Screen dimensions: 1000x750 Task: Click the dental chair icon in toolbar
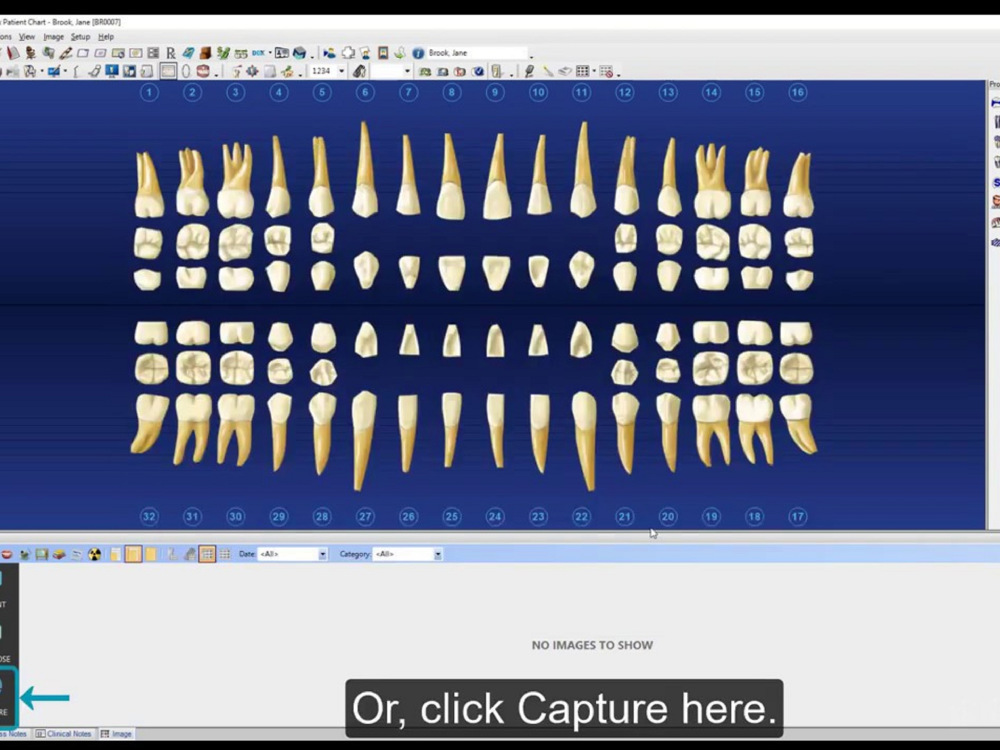31,53
